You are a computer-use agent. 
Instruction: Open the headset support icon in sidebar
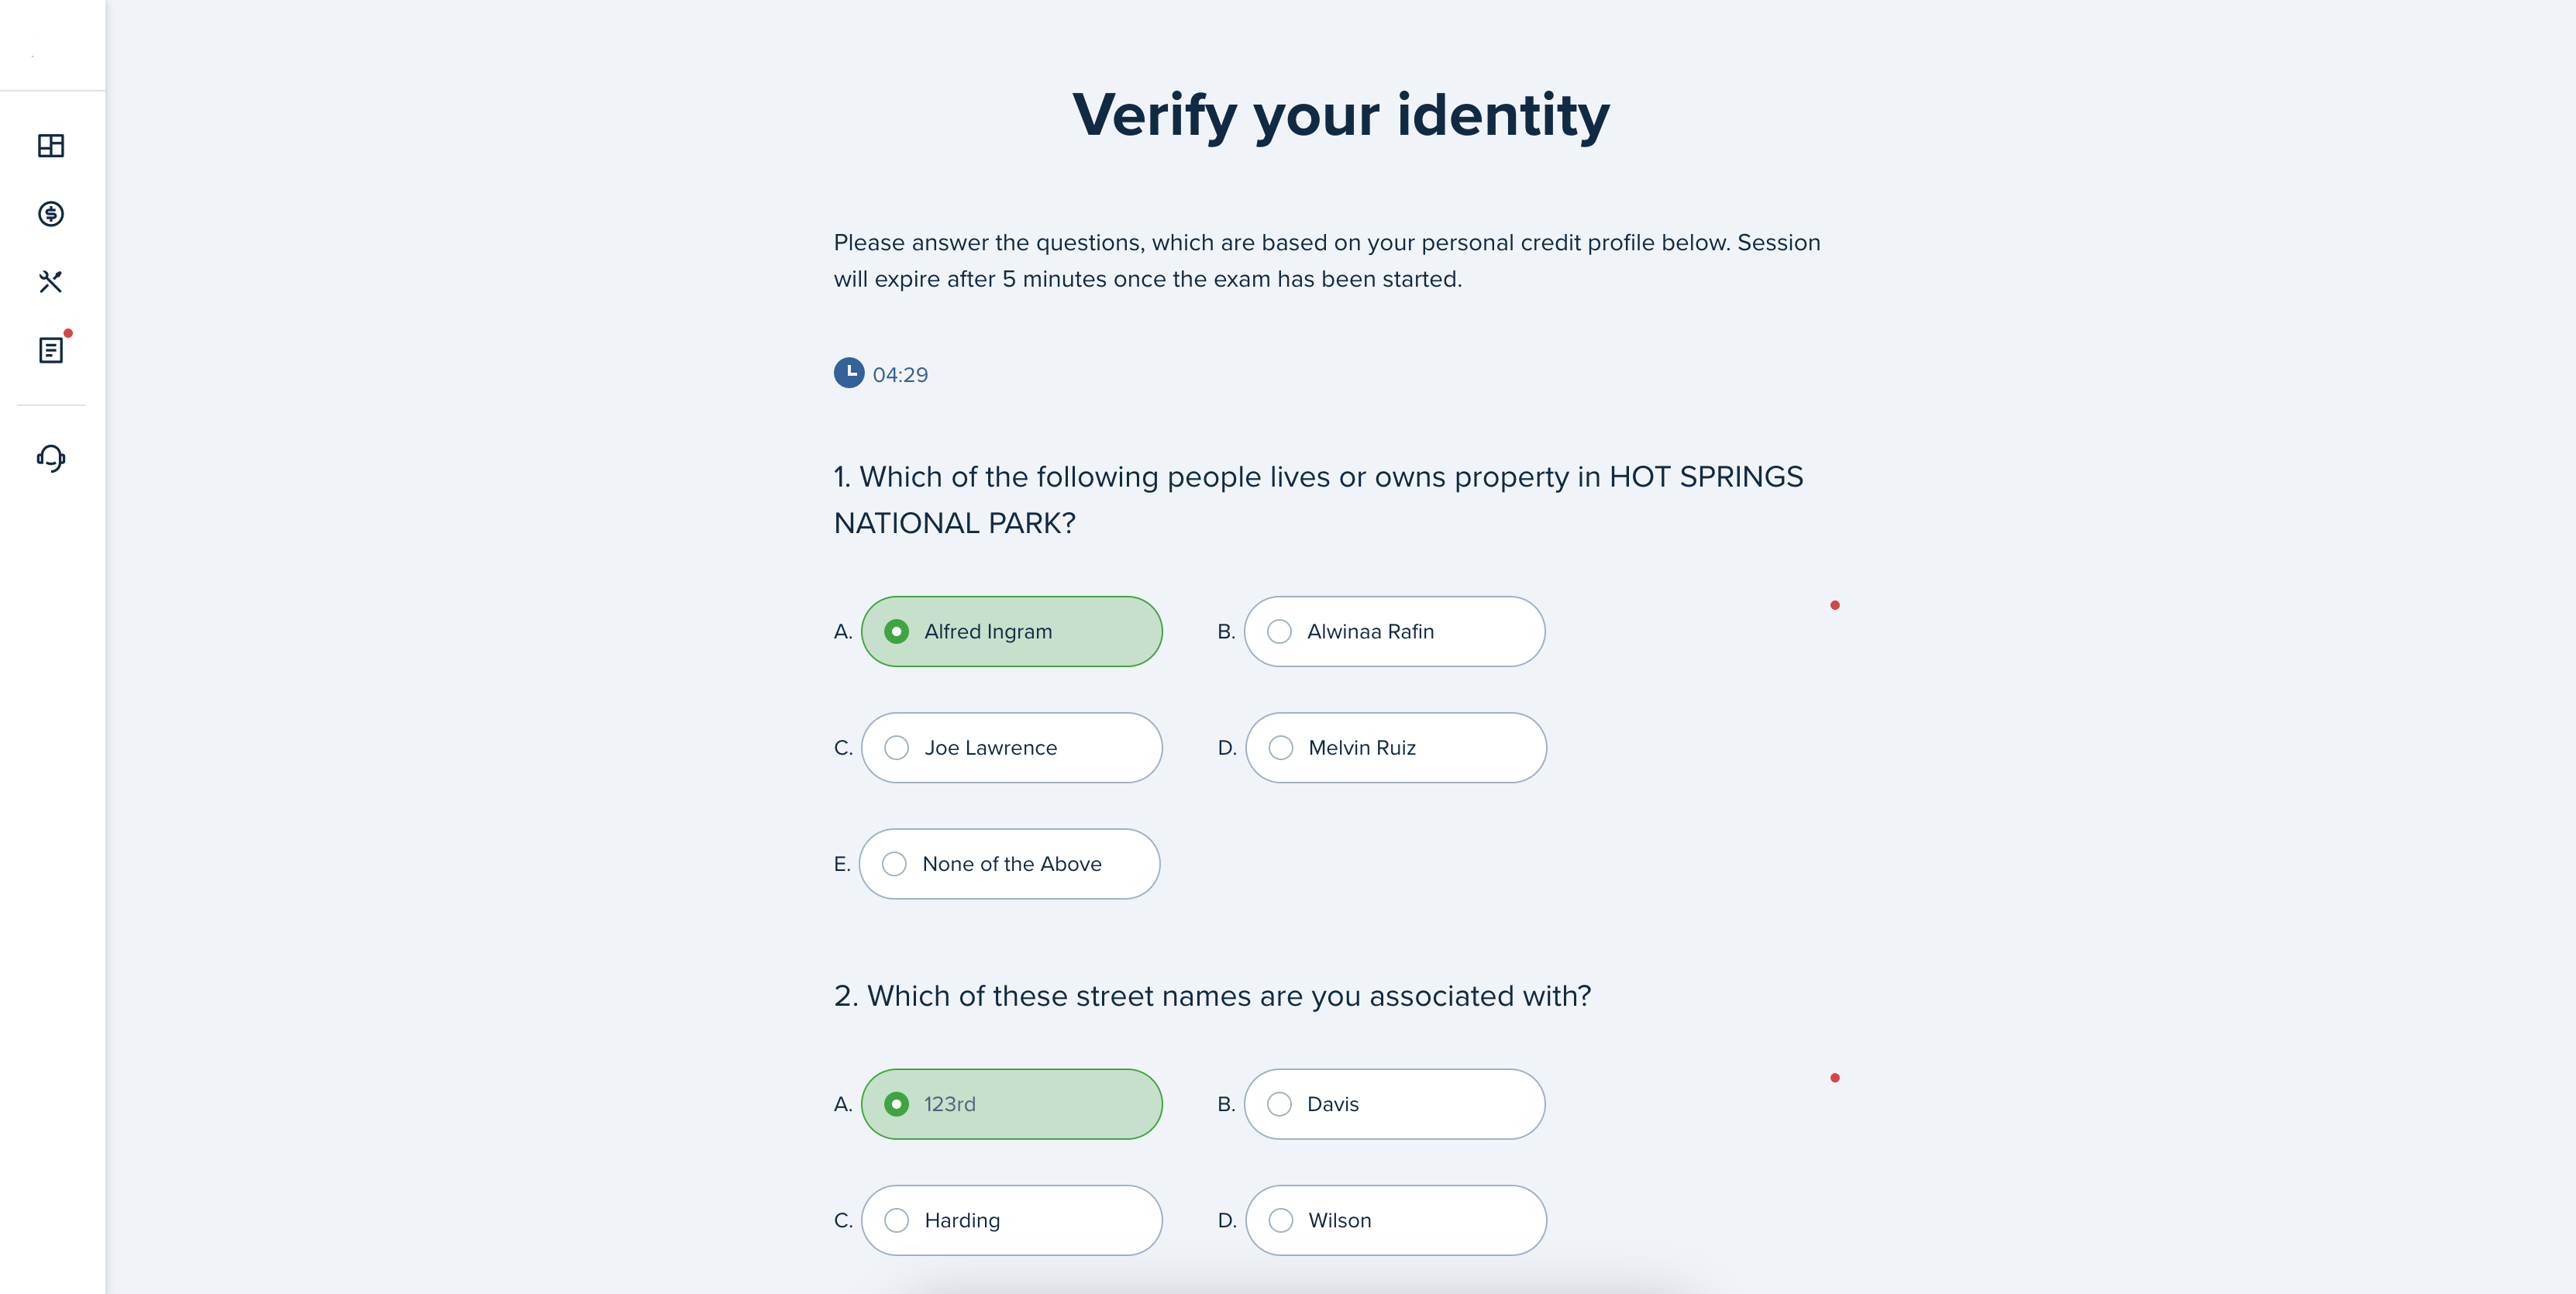pos(51,458)
